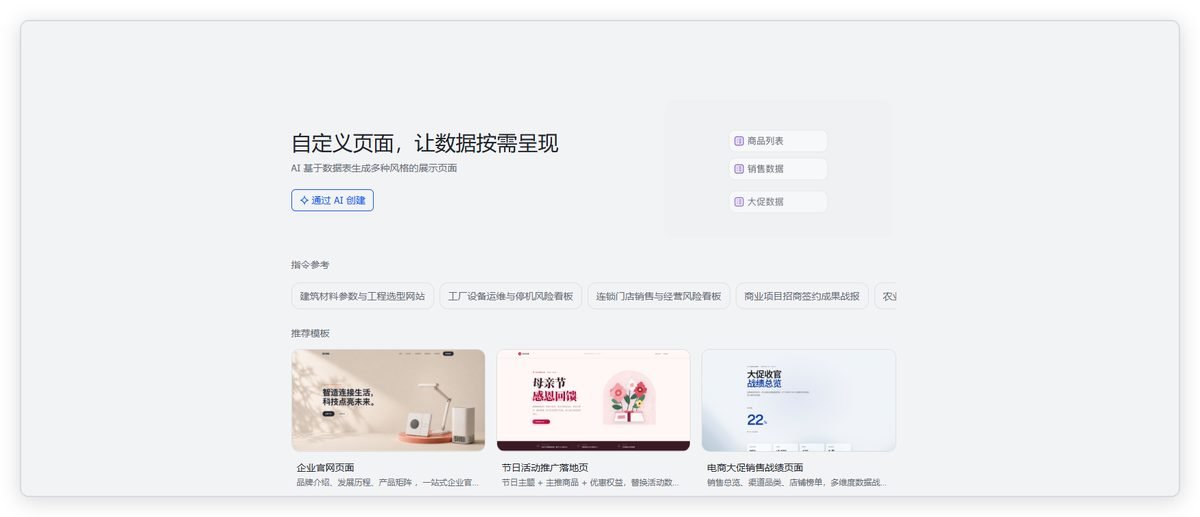The height and width of the screenshot is (517, 1200).
Task: Click the table icon beside 大促数据
Action: pos(739,202)
